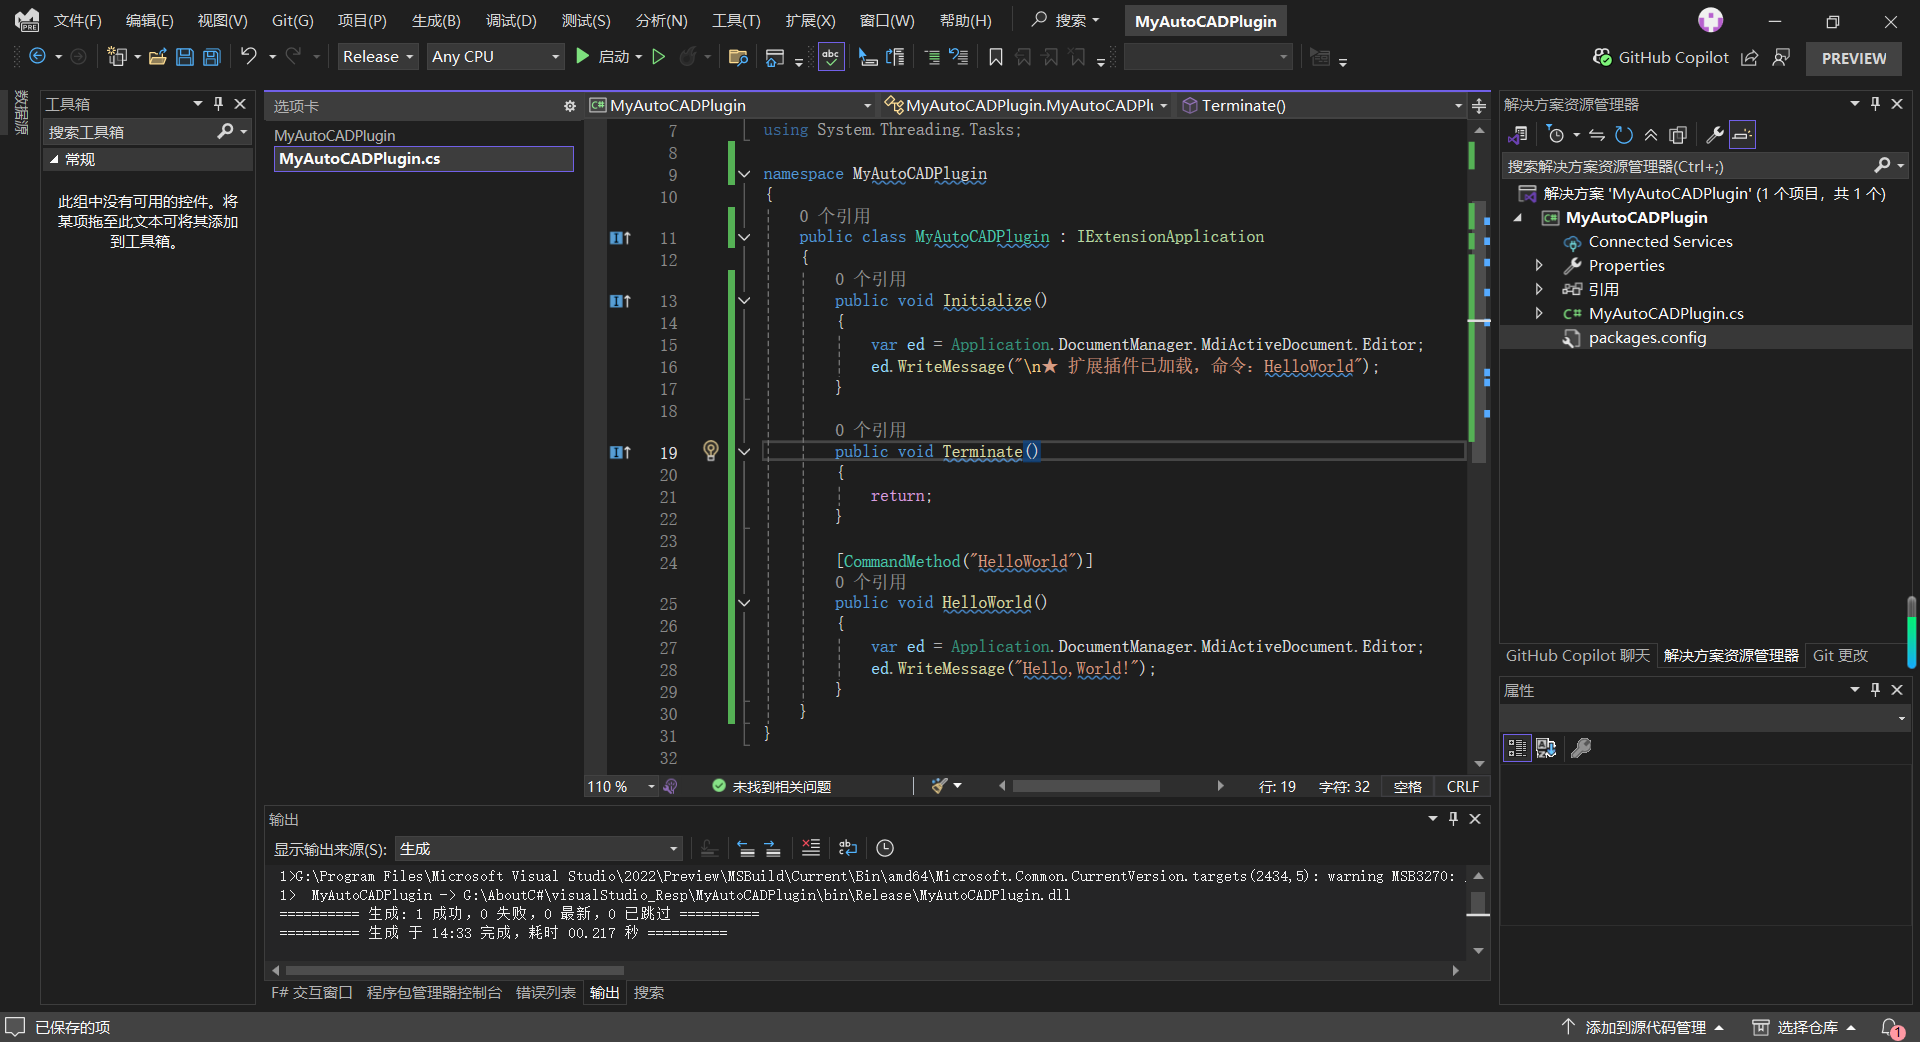Switch to the 错误列表 error list tab
The width and height of the screenshot is (1920, 1042).
pos(546,993)
